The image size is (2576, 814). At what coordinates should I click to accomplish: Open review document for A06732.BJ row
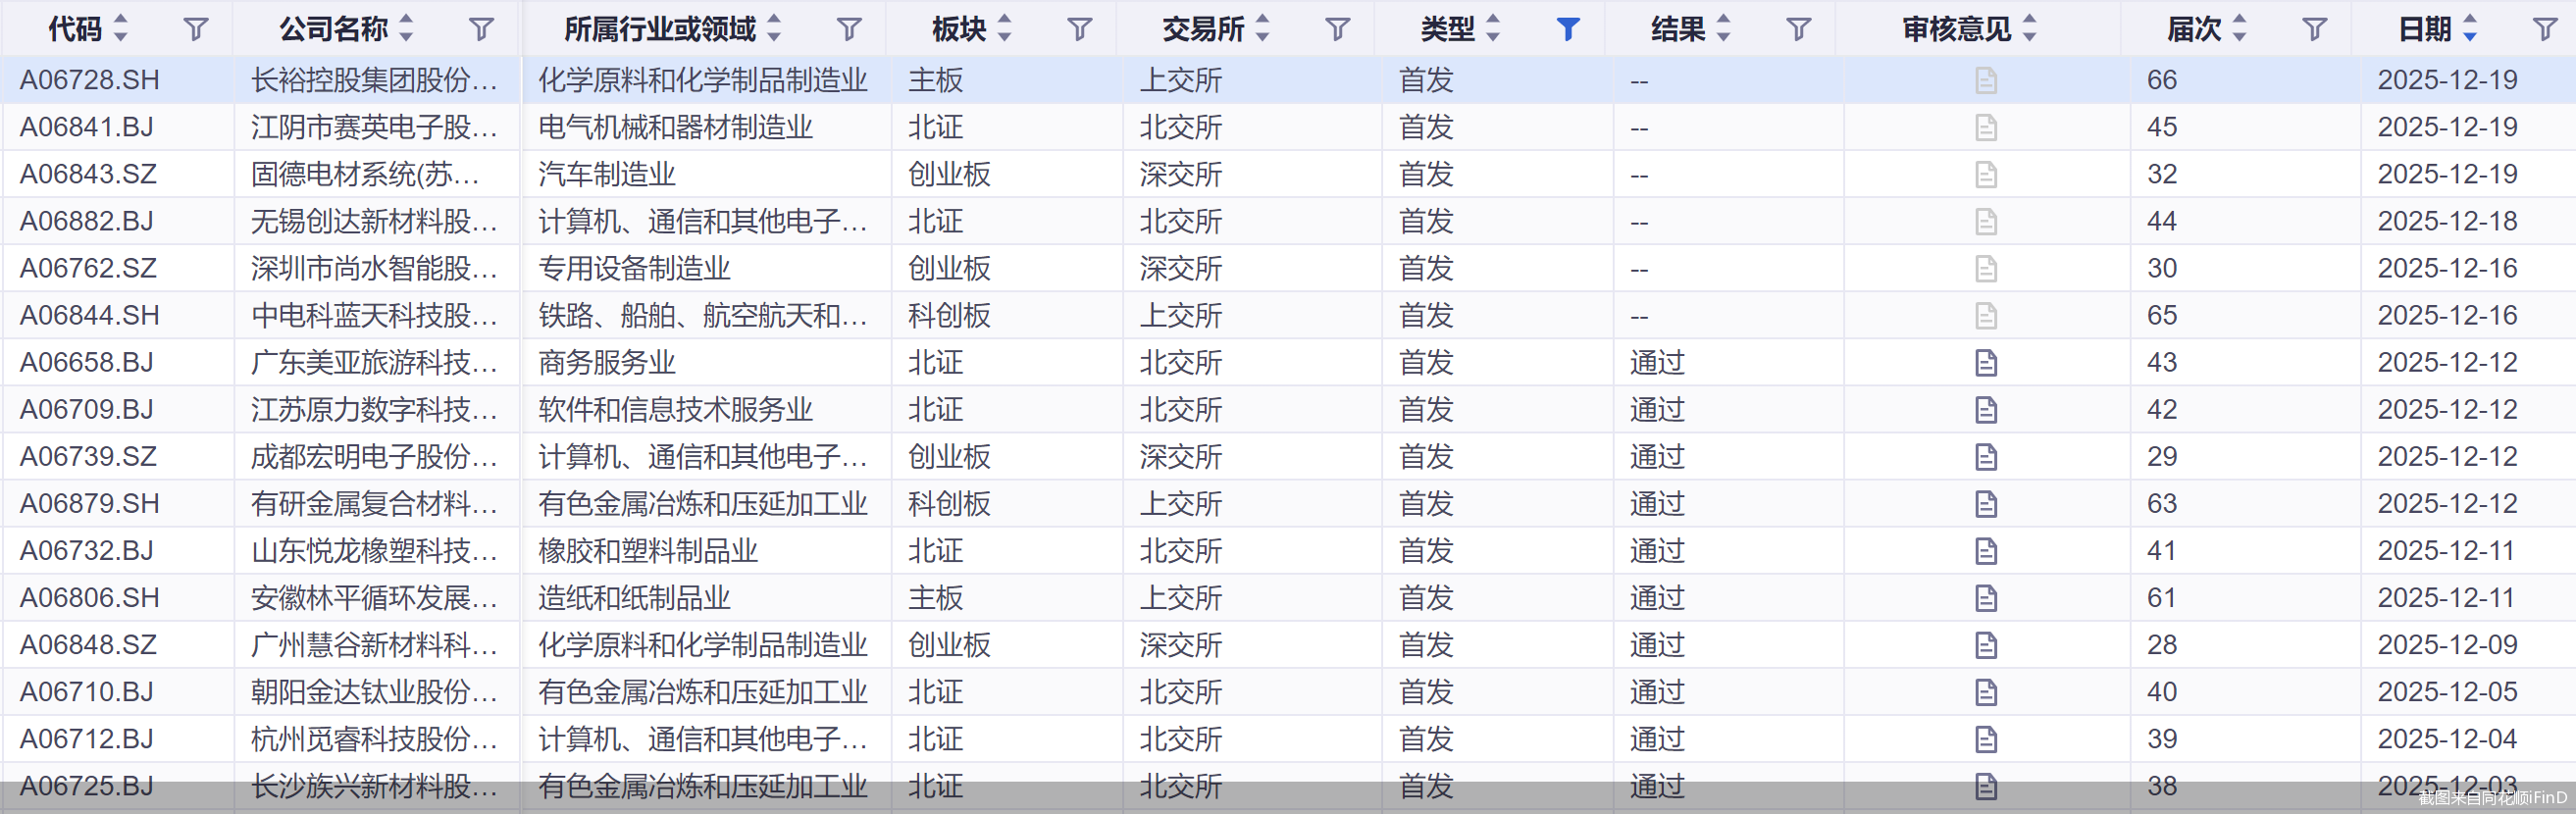coord(1986,551)
